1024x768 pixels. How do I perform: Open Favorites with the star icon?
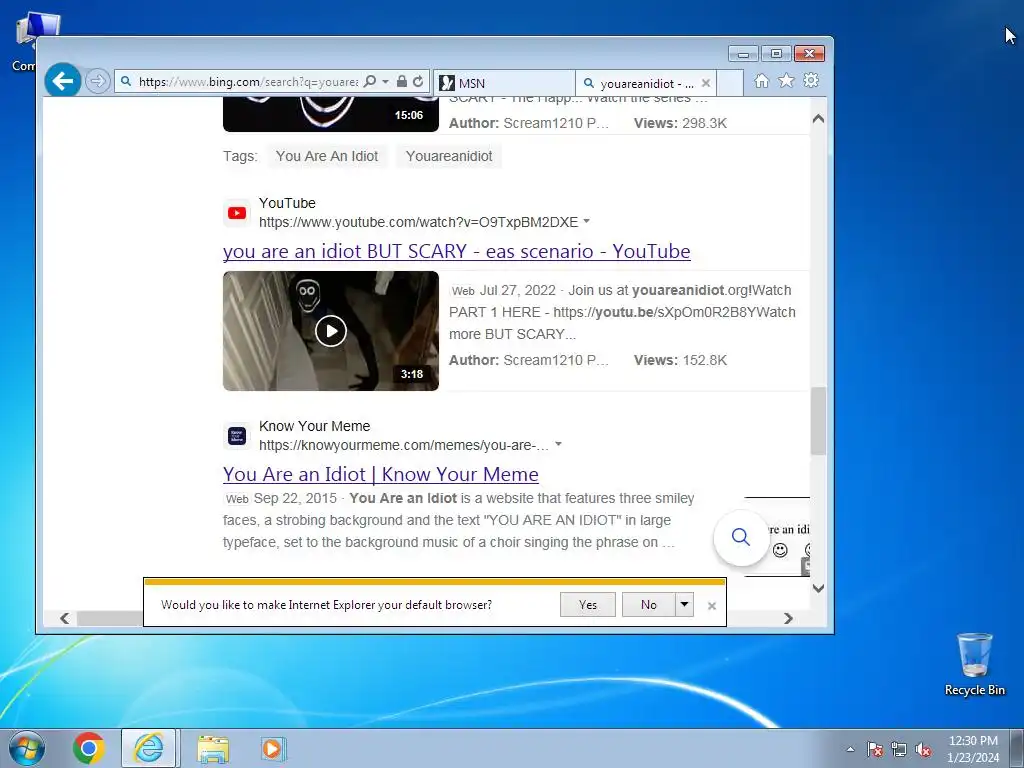pyautogui.click(x=786, y=80)
